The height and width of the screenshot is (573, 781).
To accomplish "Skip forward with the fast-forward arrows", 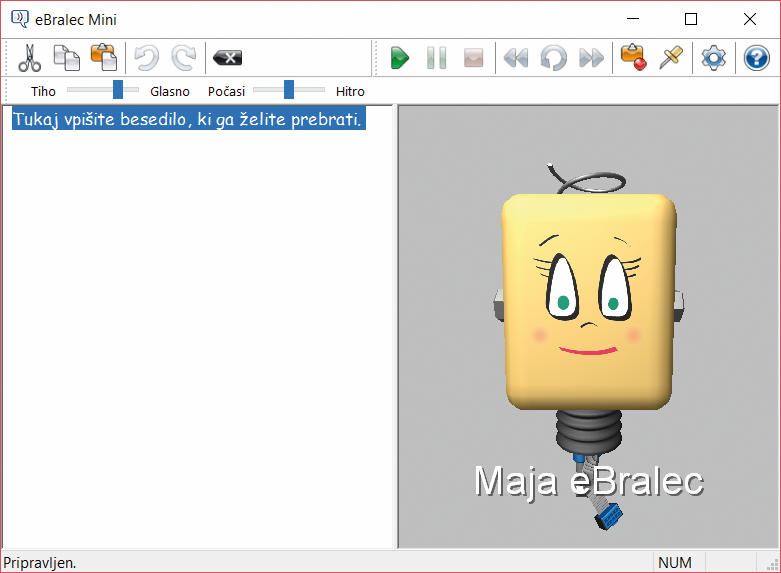I will 591,58.
